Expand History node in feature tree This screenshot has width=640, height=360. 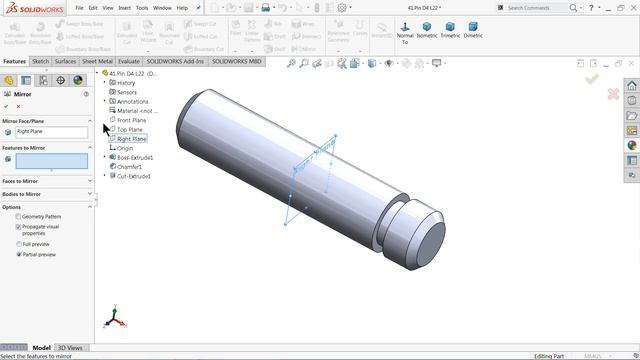pyautogui.click(x=104, y=82)
